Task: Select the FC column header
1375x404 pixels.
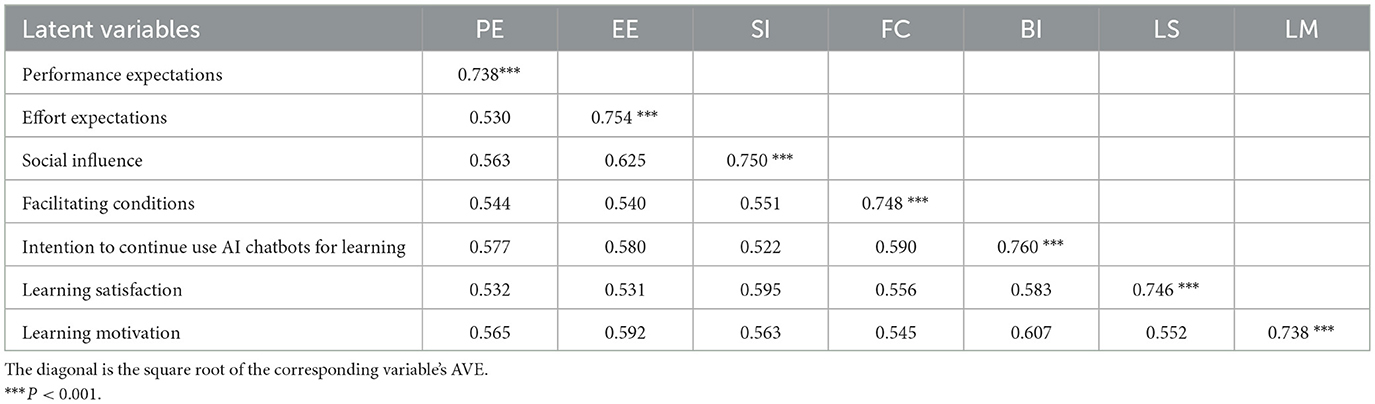Action: [896, 30]
